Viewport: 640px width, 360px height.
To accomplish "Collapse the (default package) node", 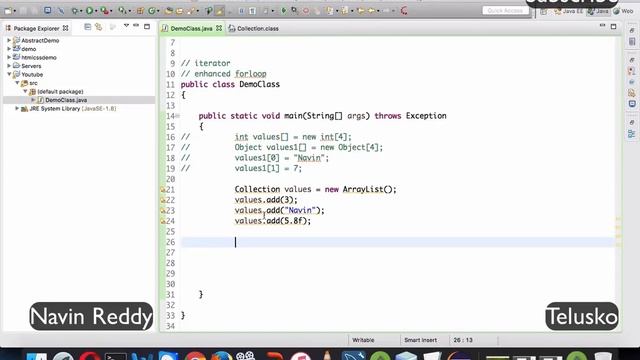I will 25,91.
